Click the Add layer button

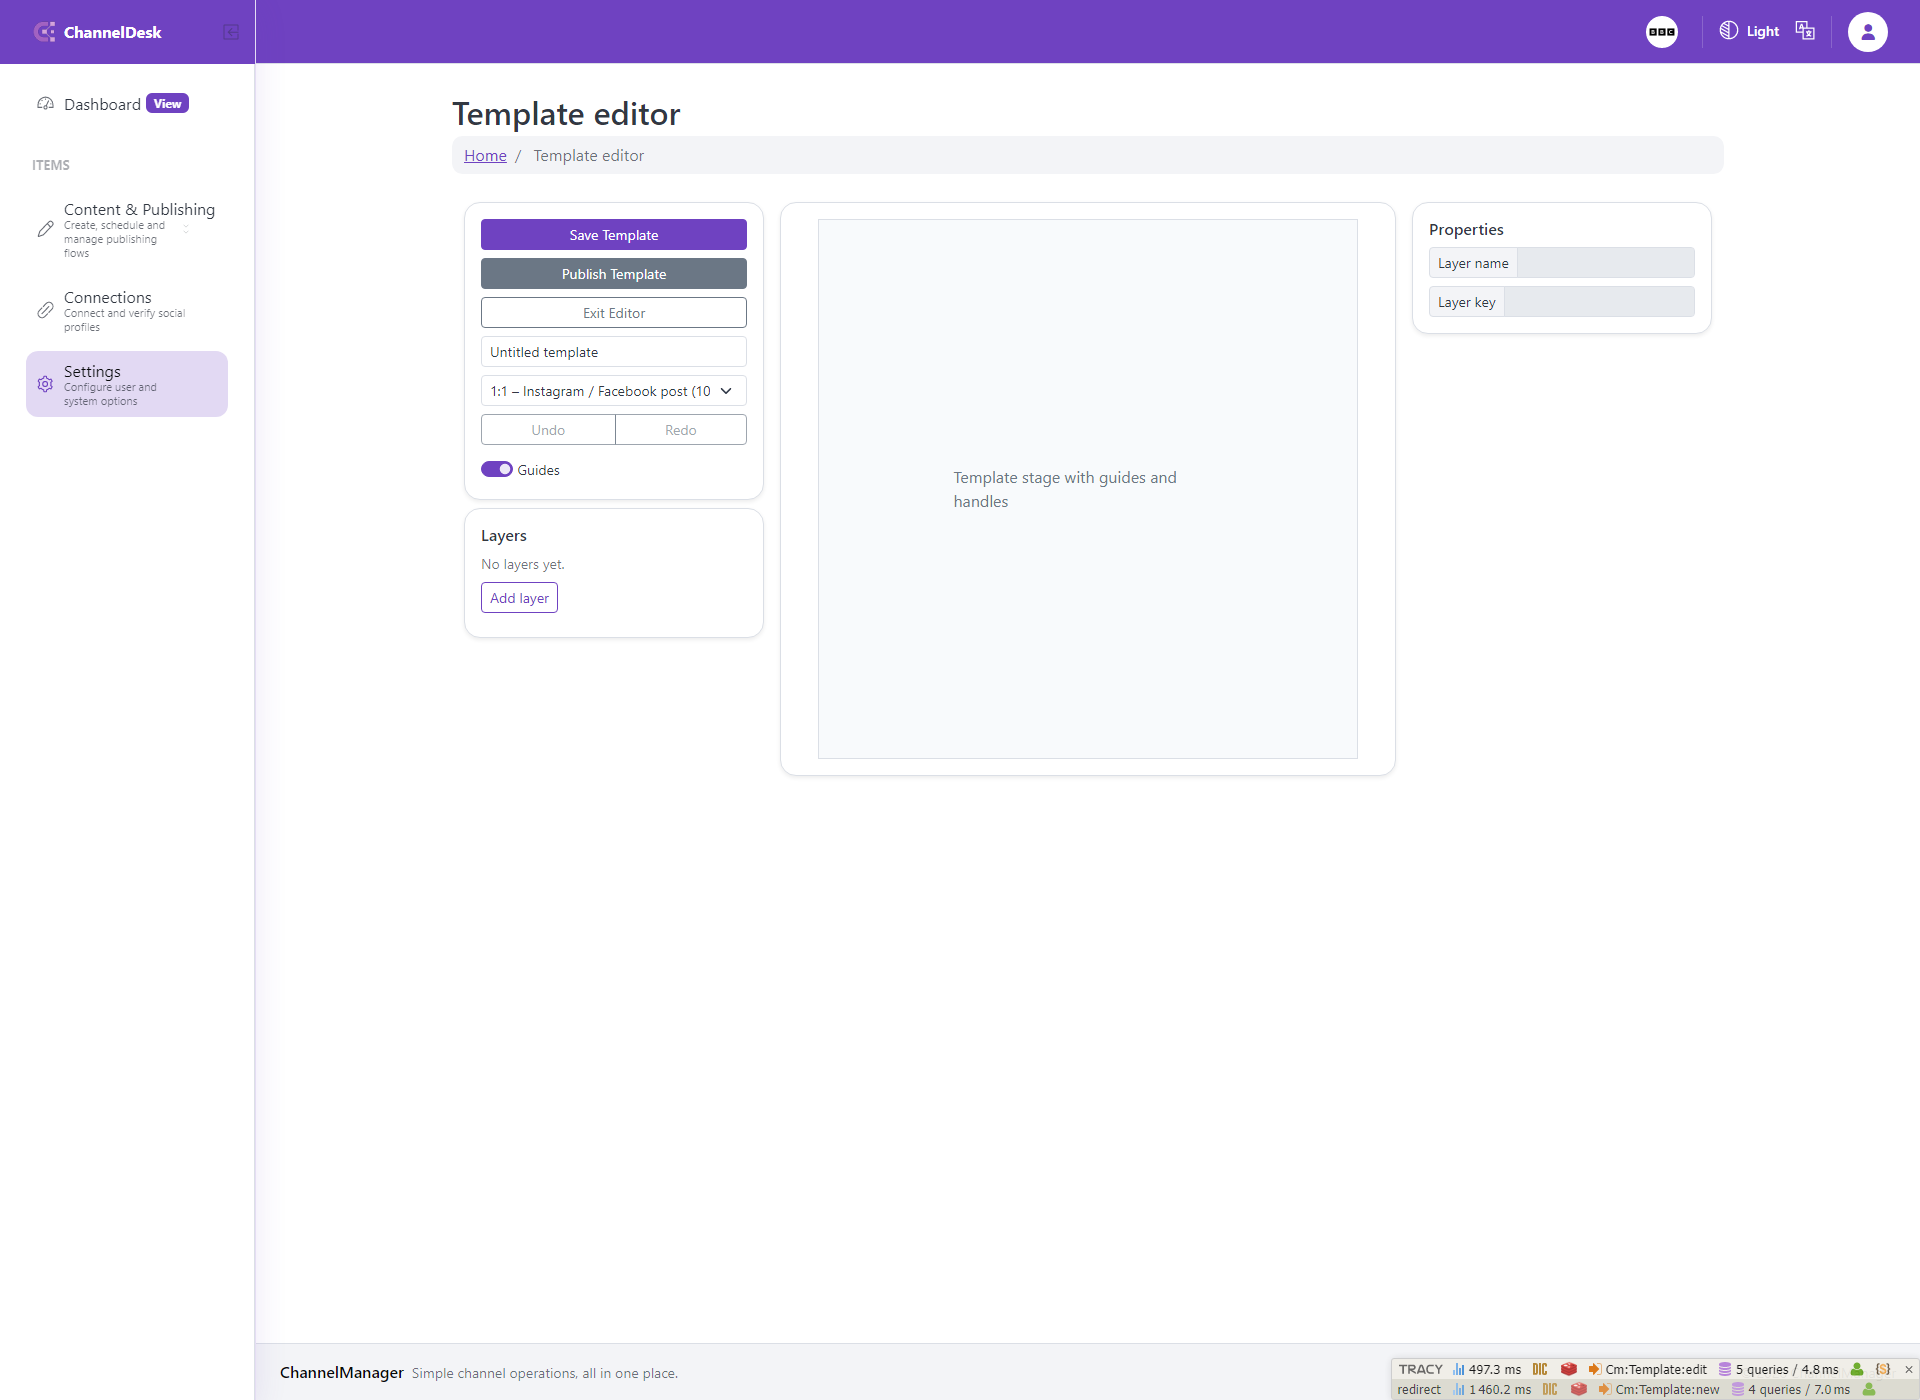[519, 597]
